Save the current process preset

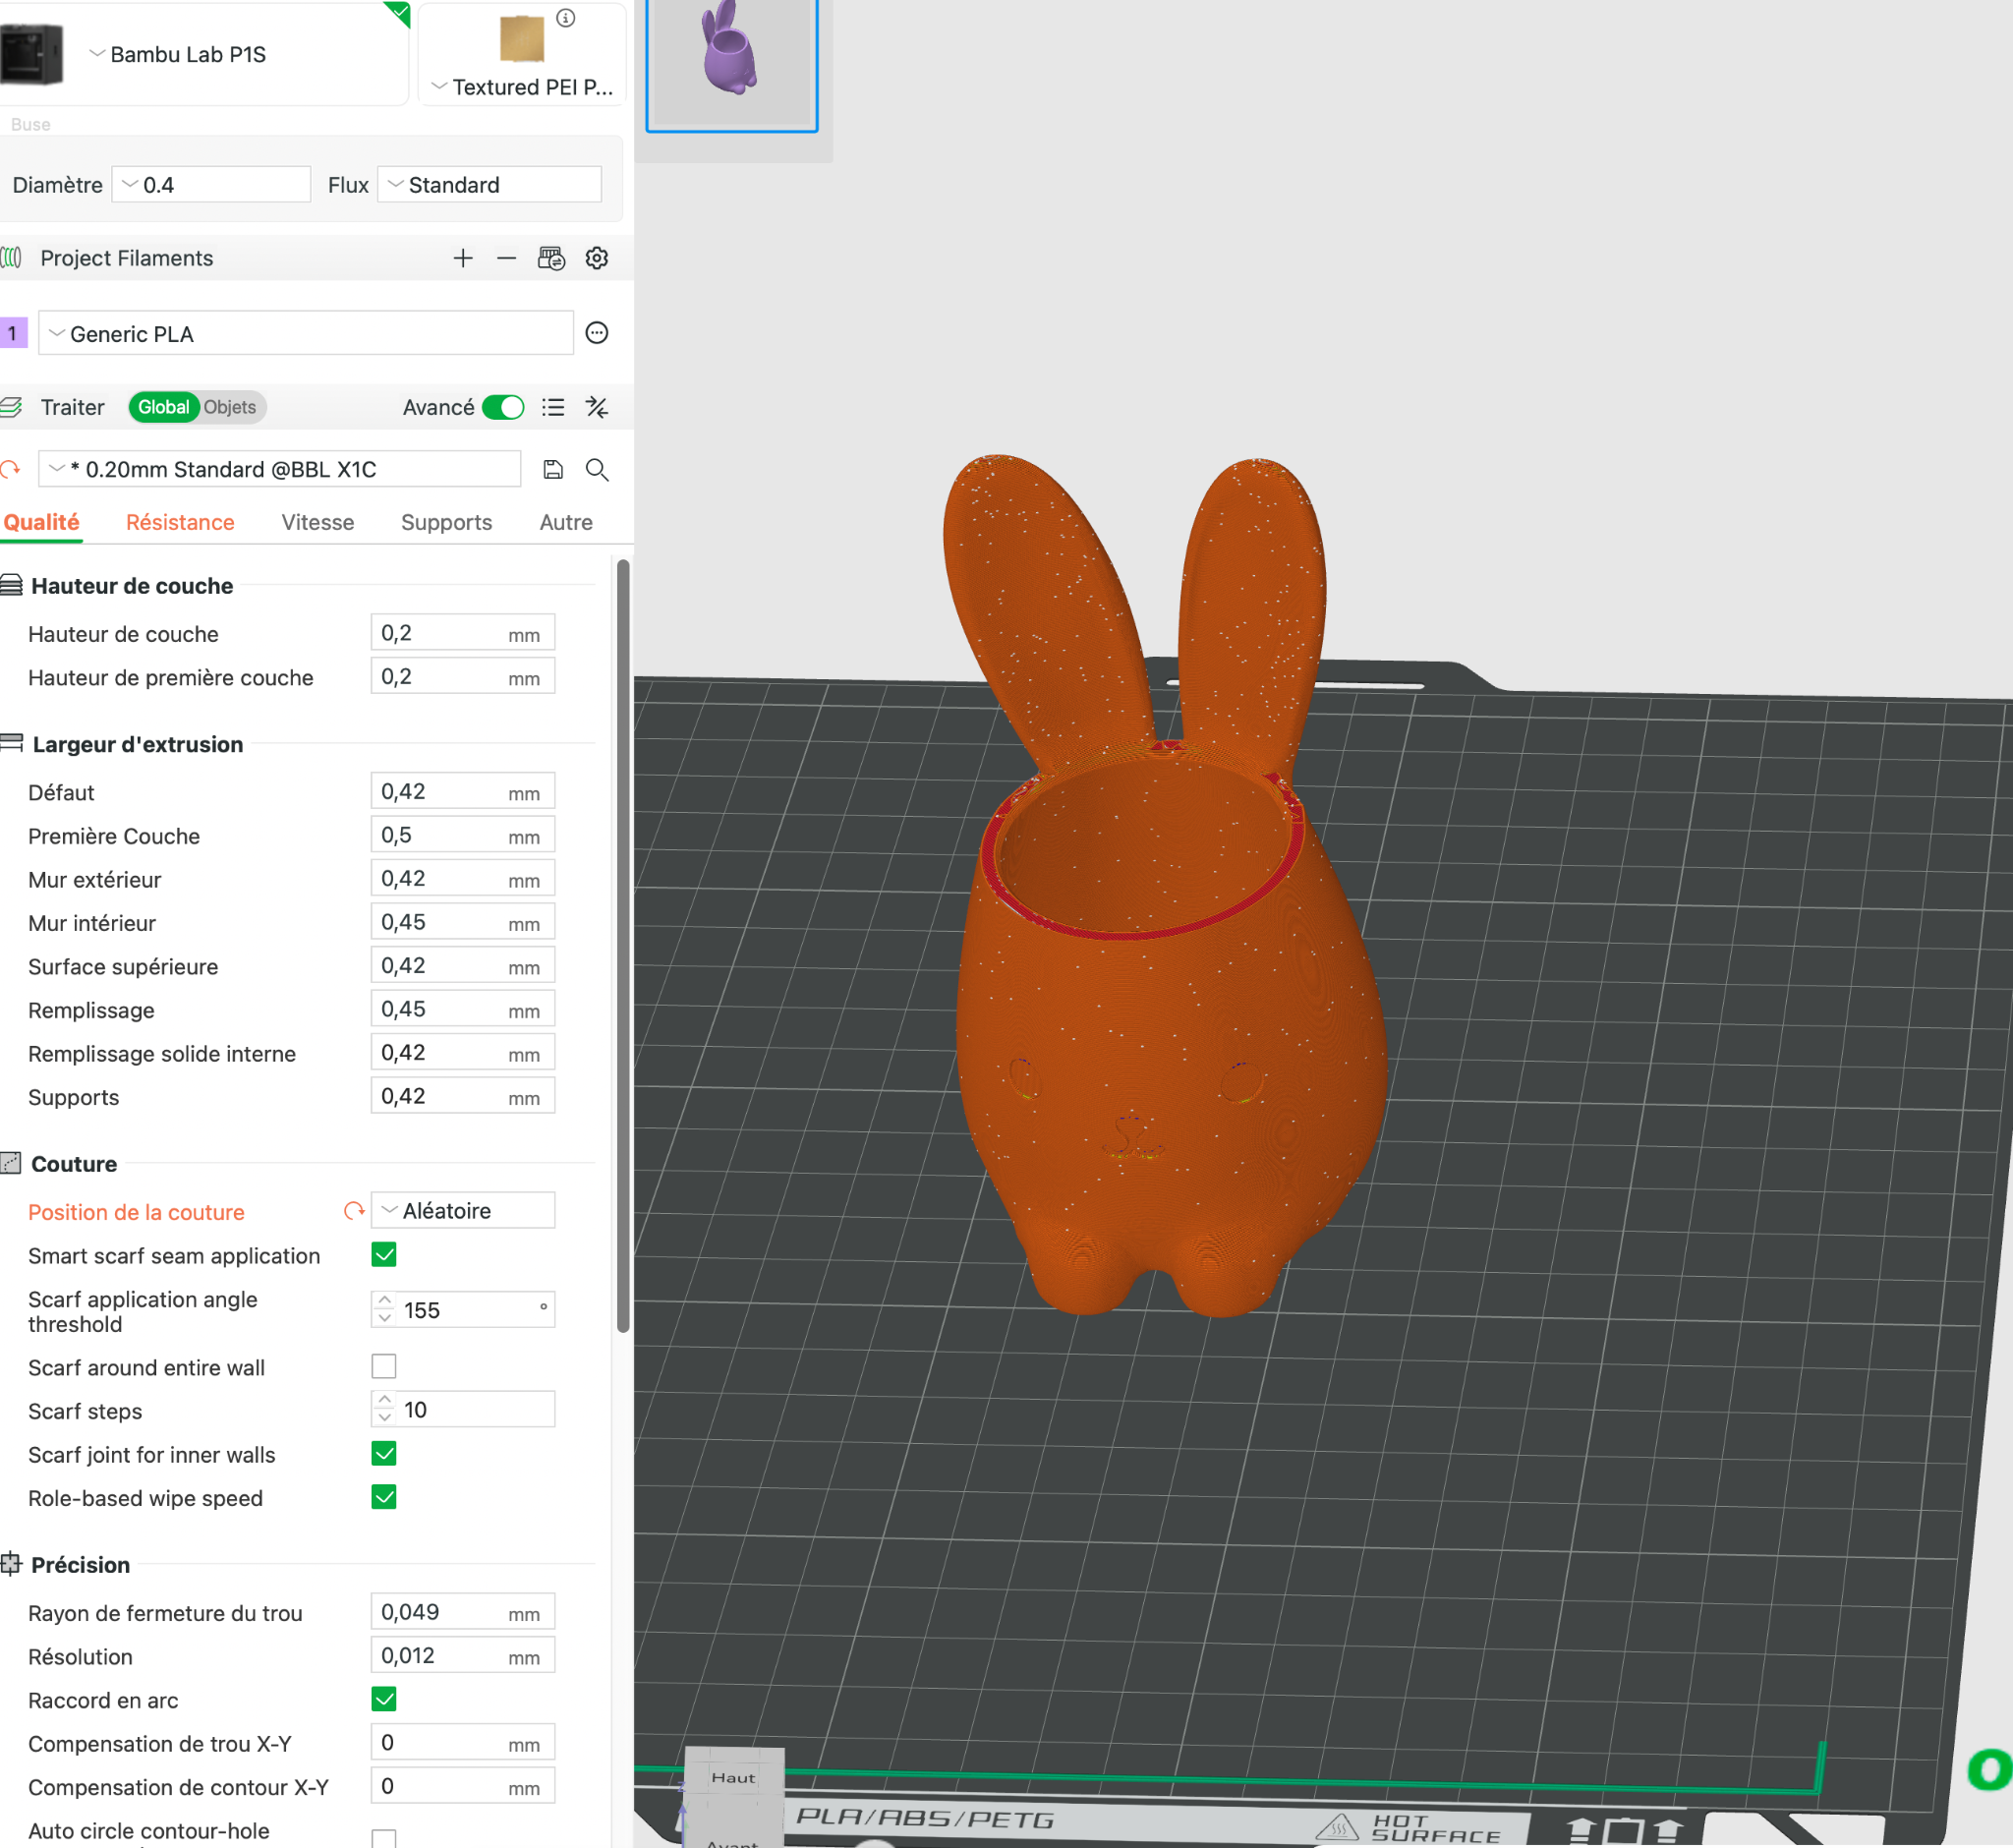[553, 470]
